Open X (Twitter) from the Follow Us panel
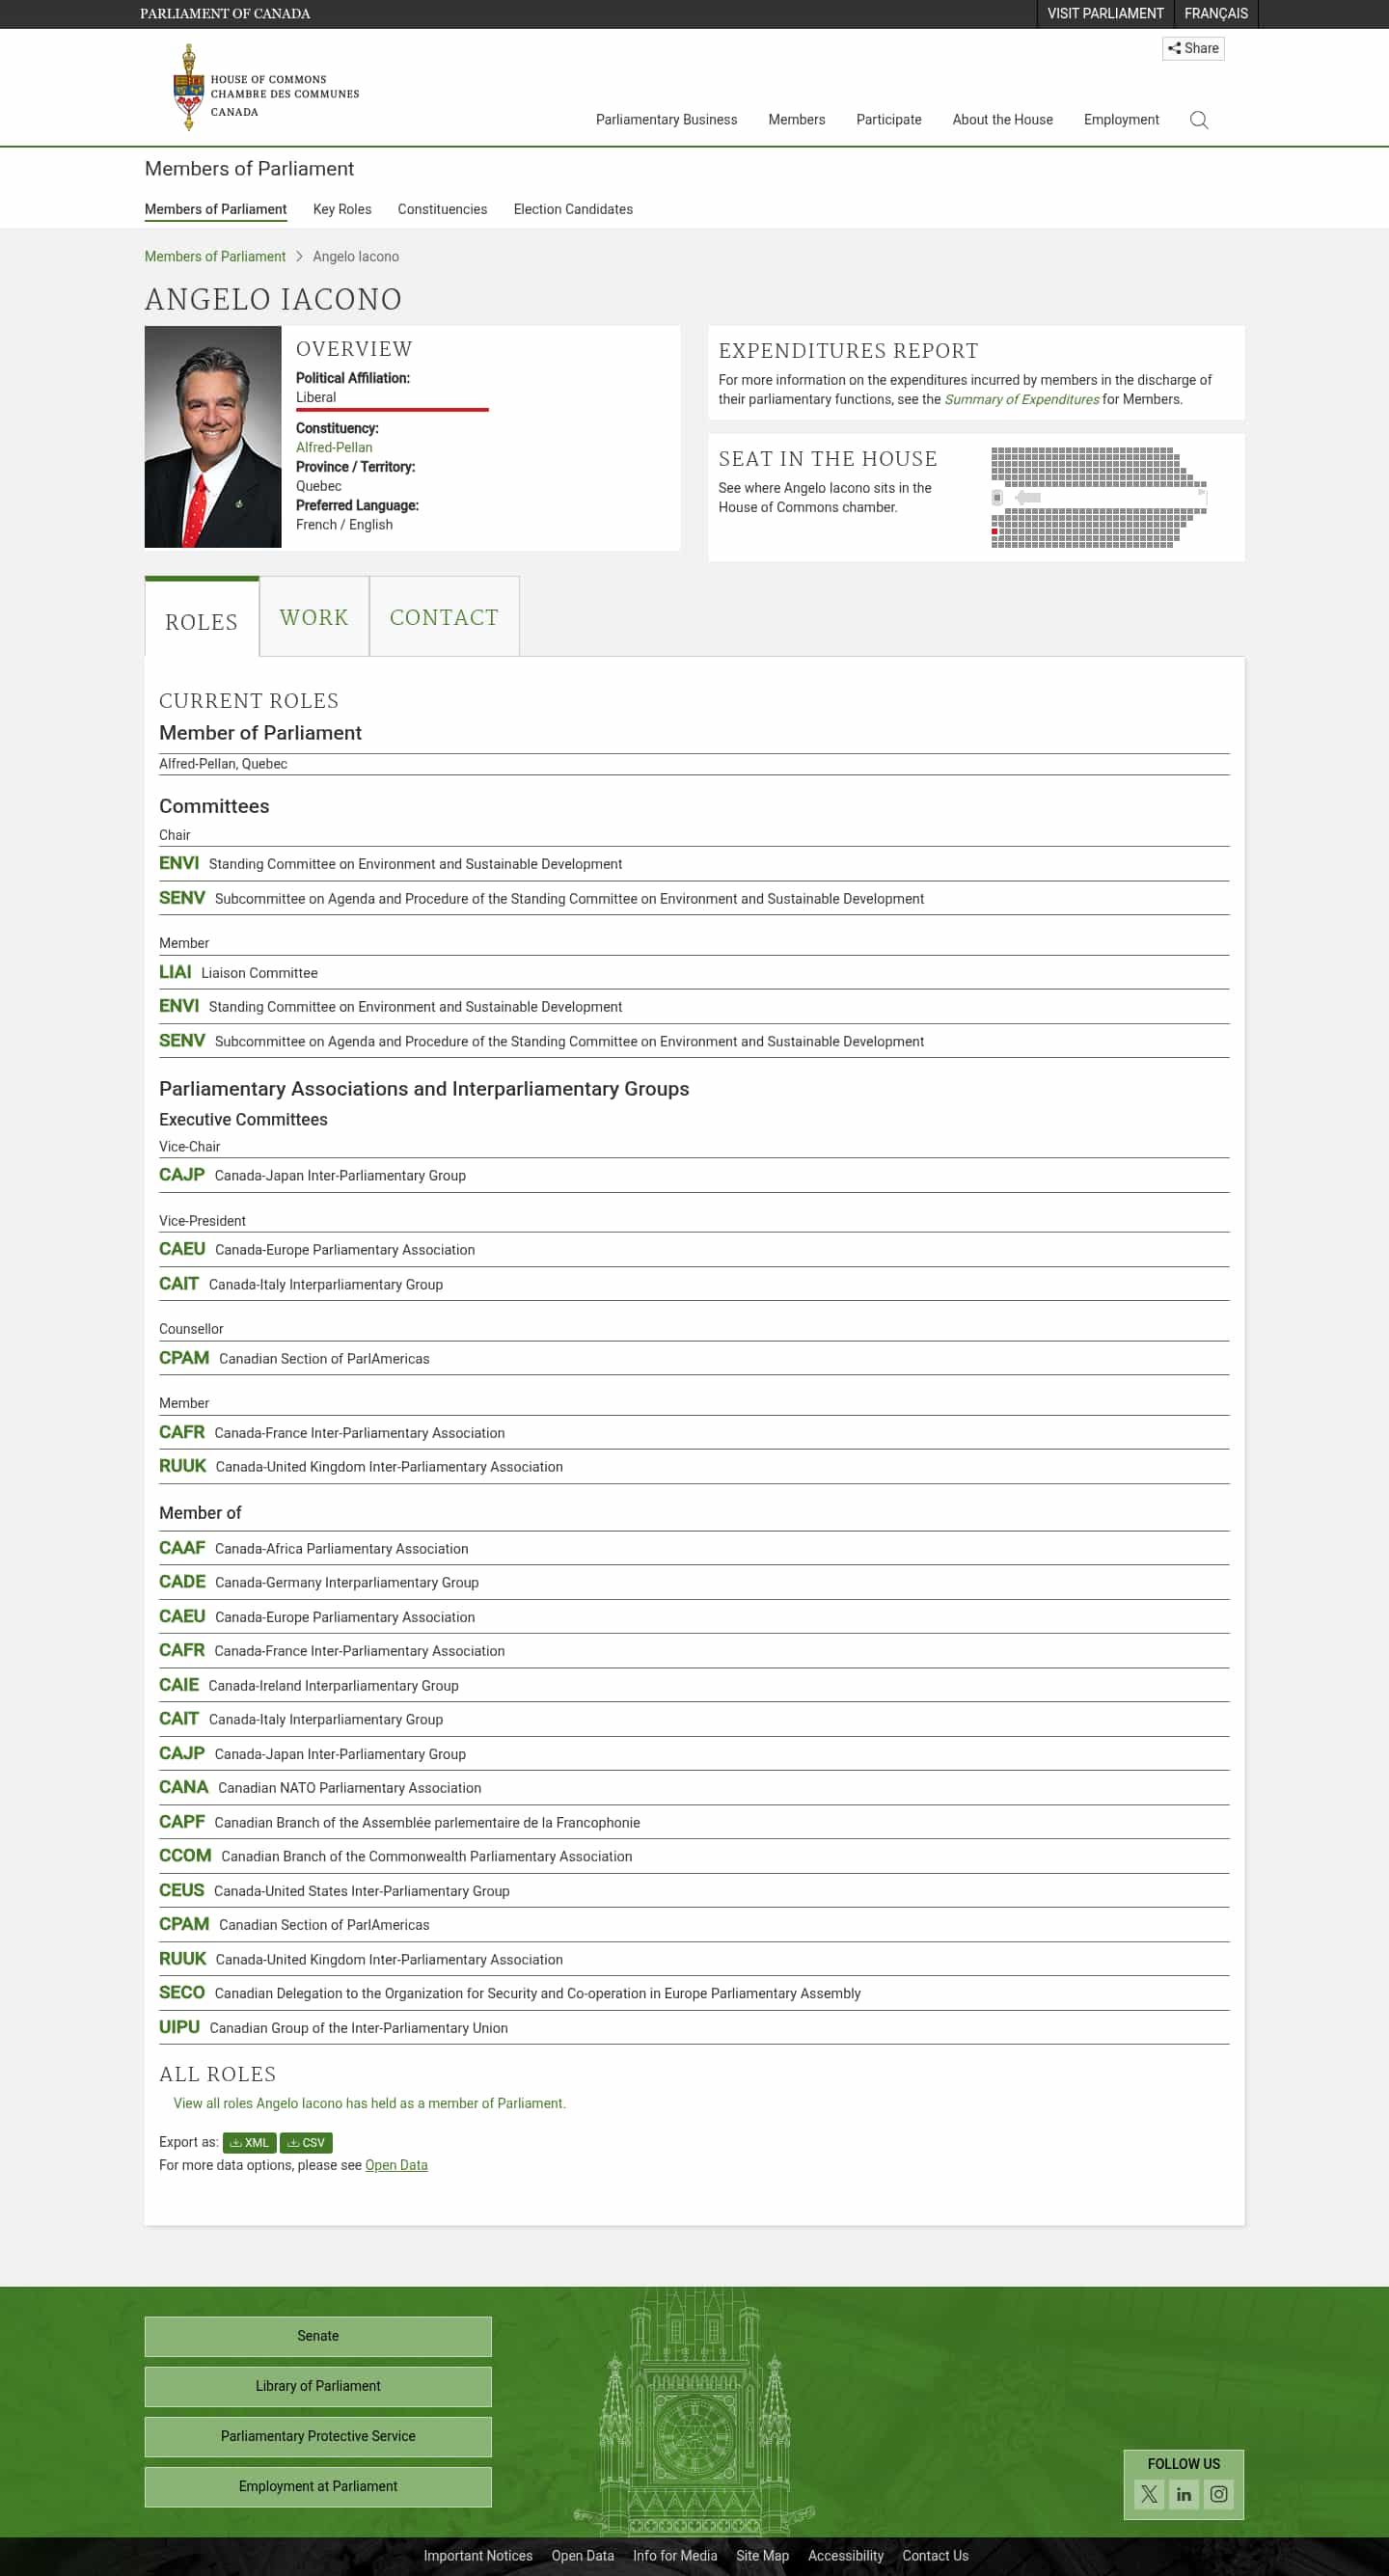Image resolution: width=1389 pixels, height=2576 pixels. coord(1149,2494)
